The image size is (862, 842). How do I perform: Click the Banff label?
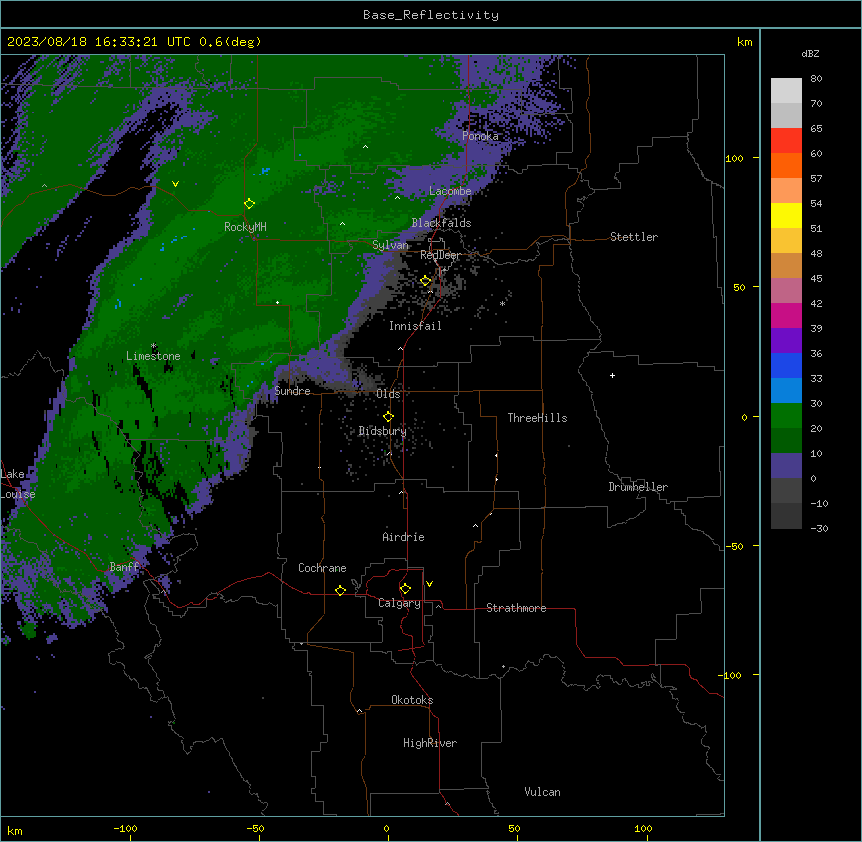click(x=124, y=567)
